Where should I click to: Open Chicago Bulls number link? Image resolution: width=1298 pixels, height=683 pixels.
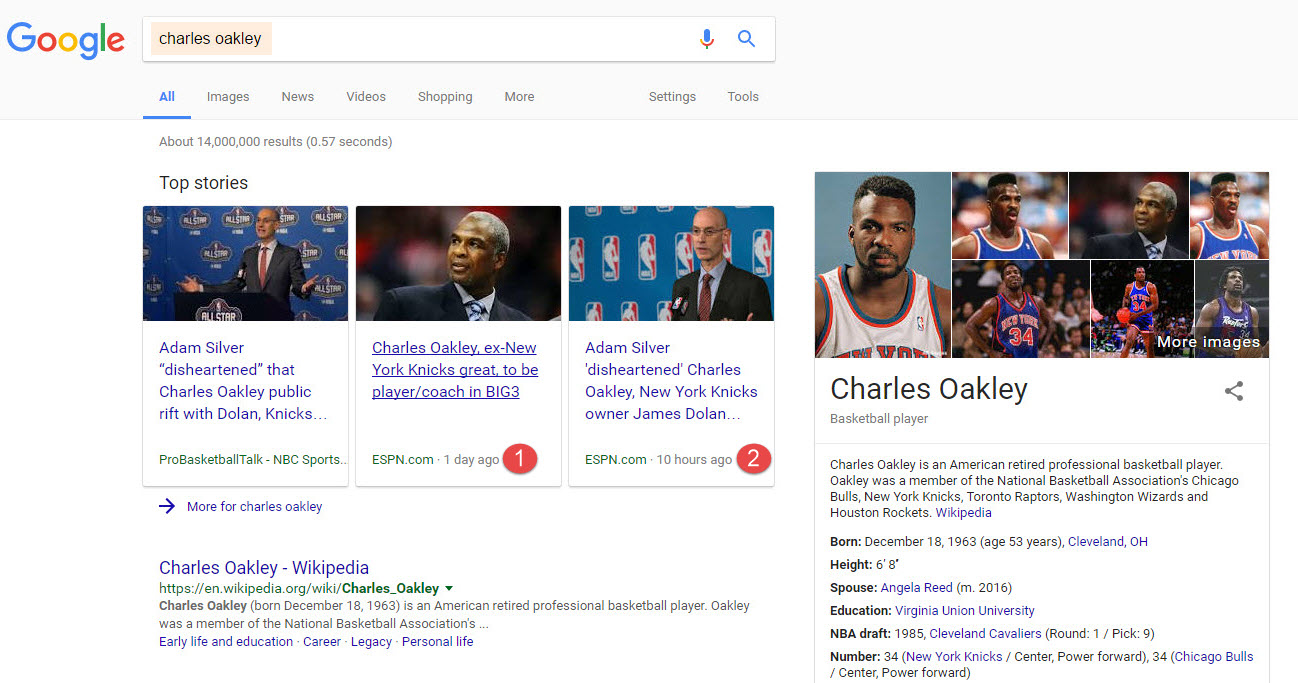(1214, 657)
